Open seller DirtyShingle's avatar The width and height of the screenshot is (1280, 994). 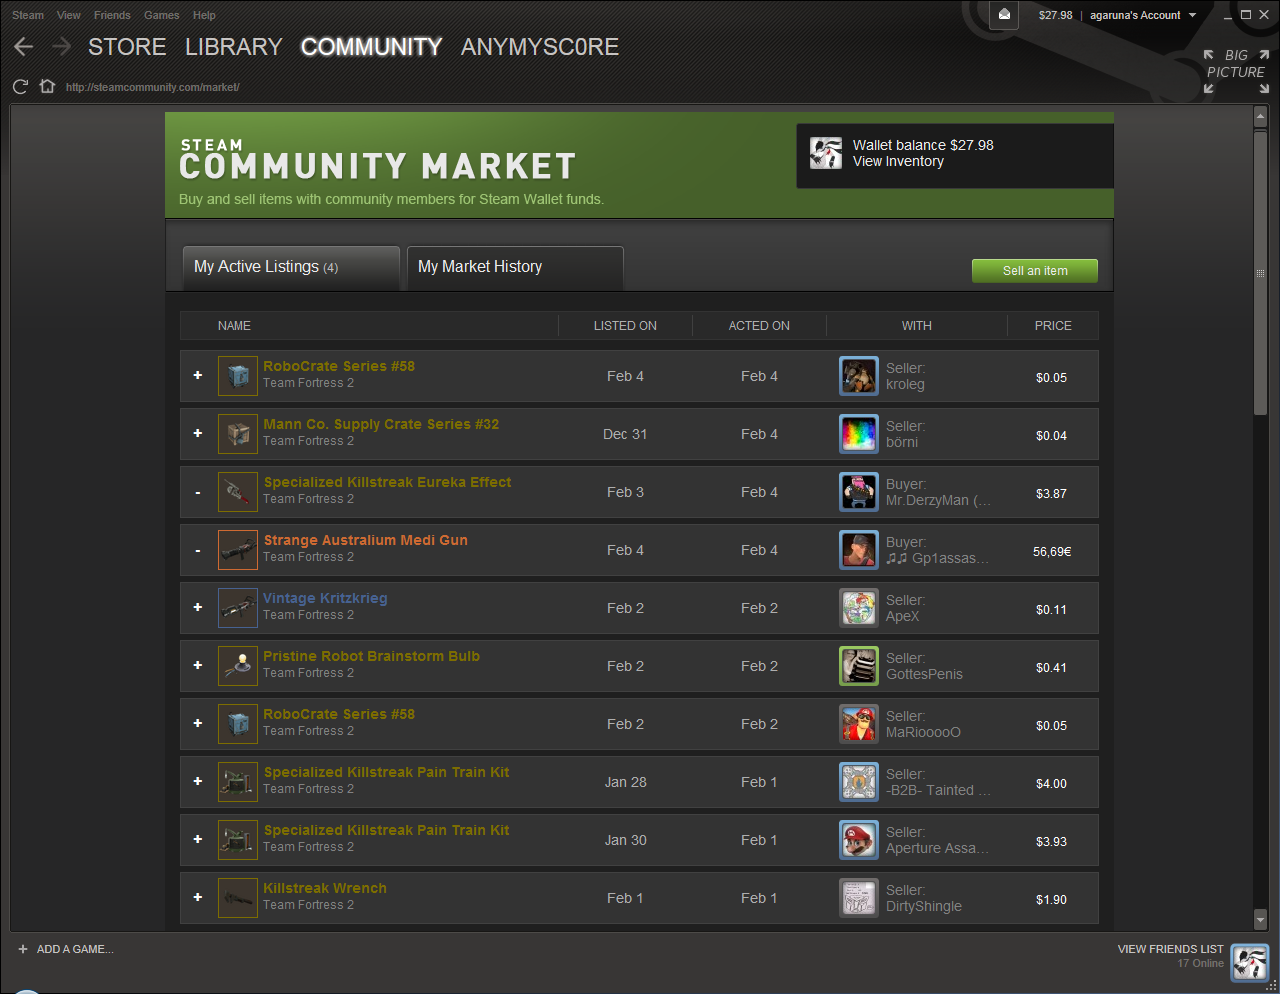pos(859,898)
